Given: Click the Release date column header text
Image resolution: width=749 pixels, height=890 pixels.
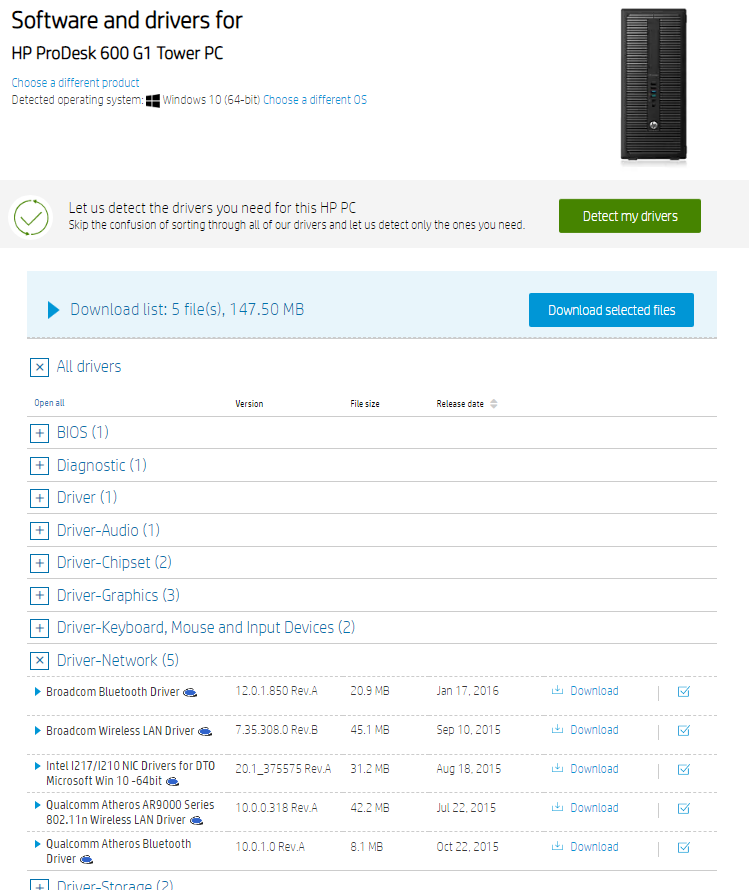Looking at the screenshot, I should (x=460, y=404).
